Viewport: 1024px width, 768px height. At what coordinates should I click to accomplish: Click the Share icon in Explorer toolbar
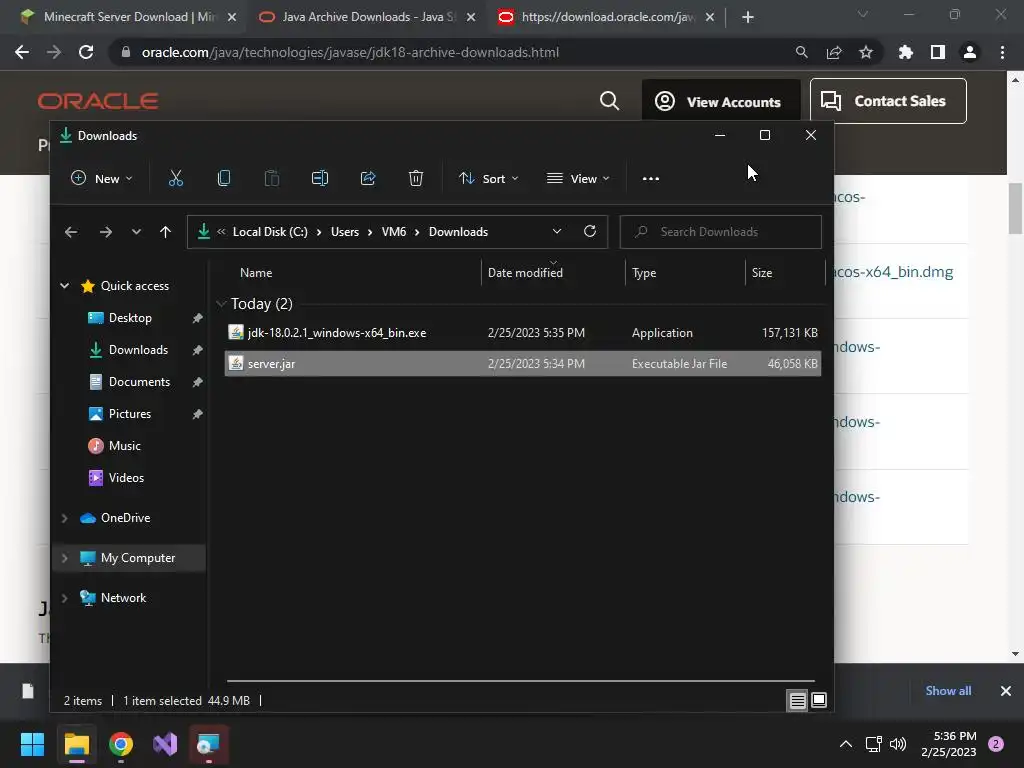coord(368,178)
